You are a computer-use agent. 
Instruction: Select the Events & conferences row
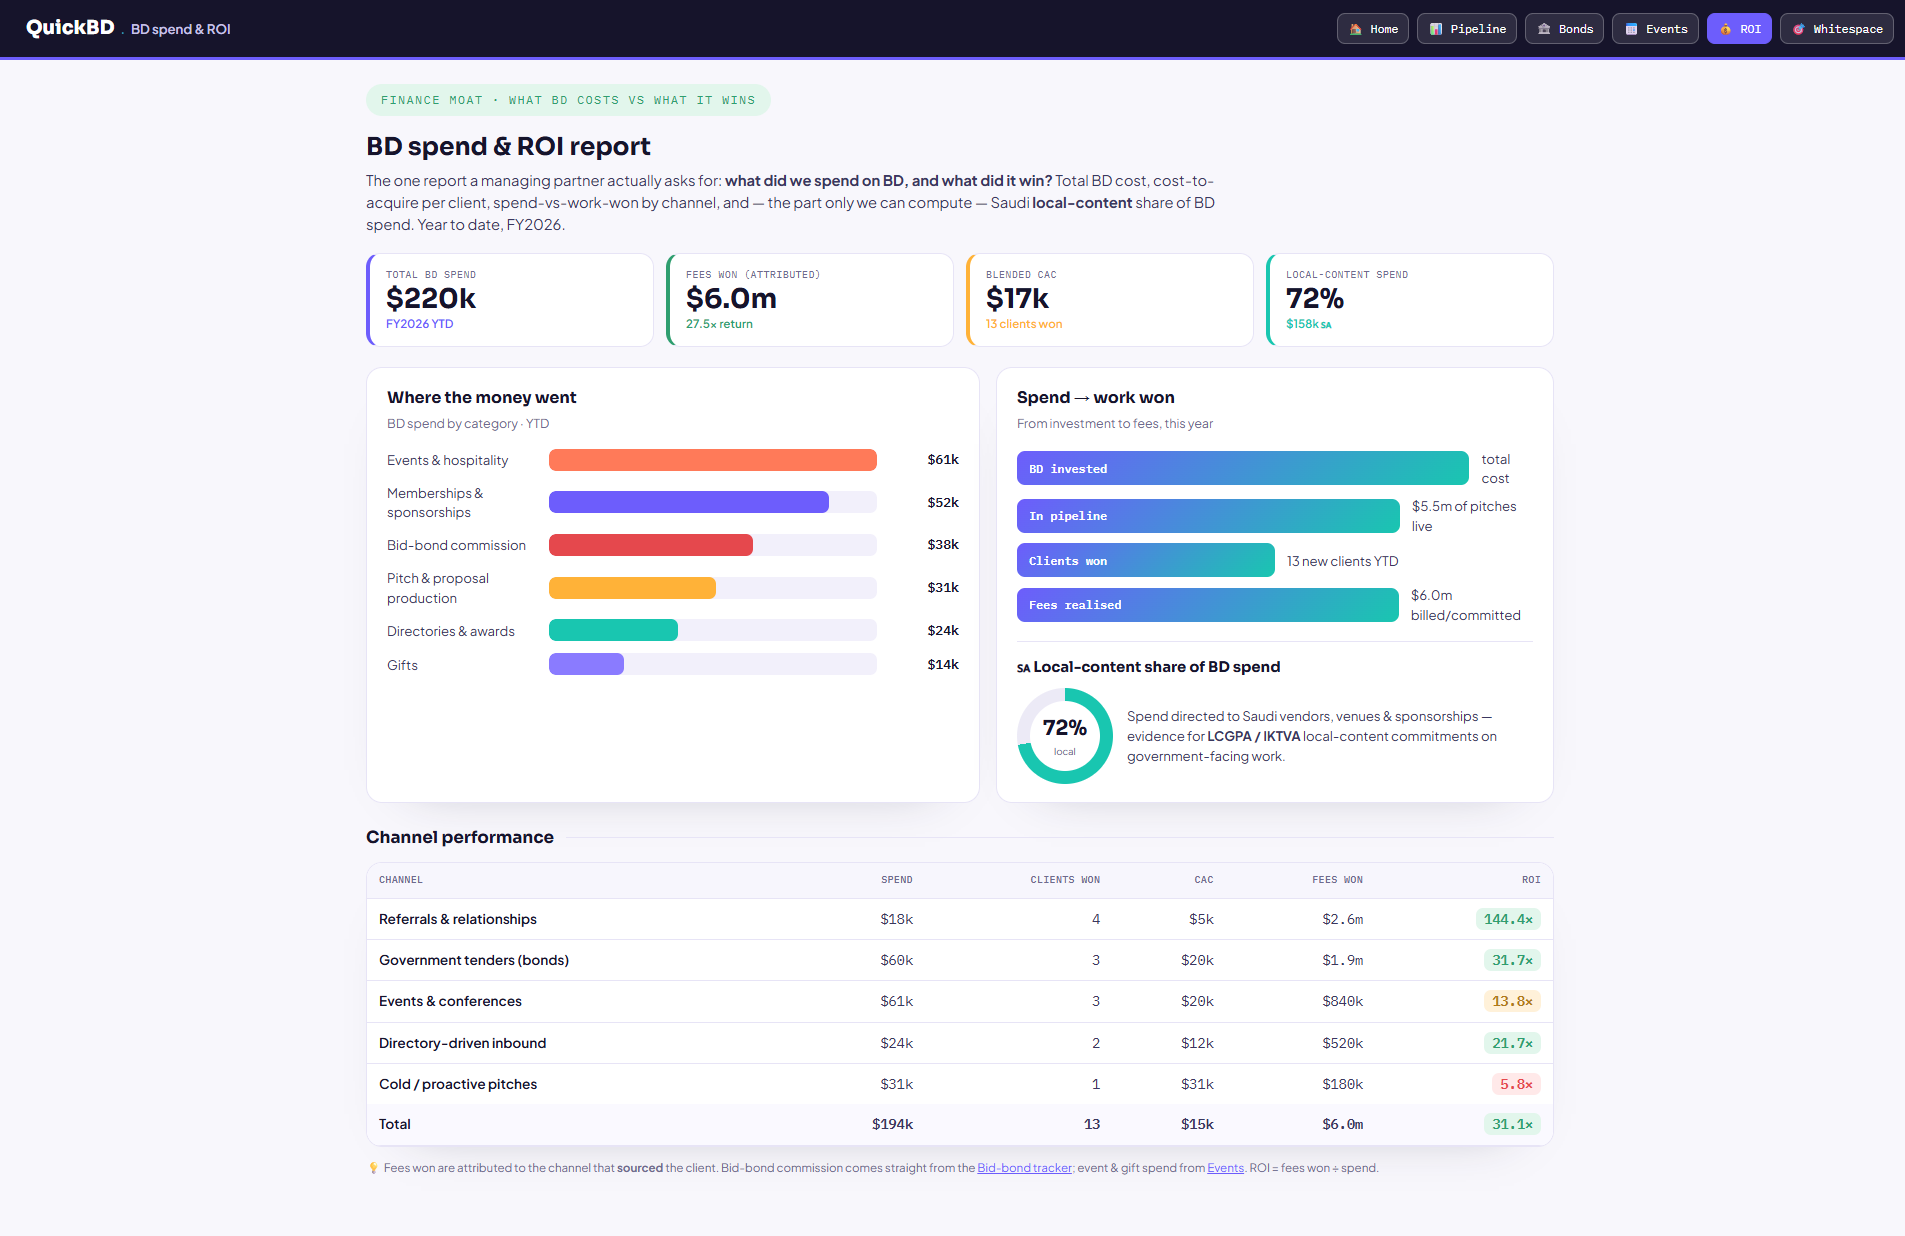pos(960,1001)
